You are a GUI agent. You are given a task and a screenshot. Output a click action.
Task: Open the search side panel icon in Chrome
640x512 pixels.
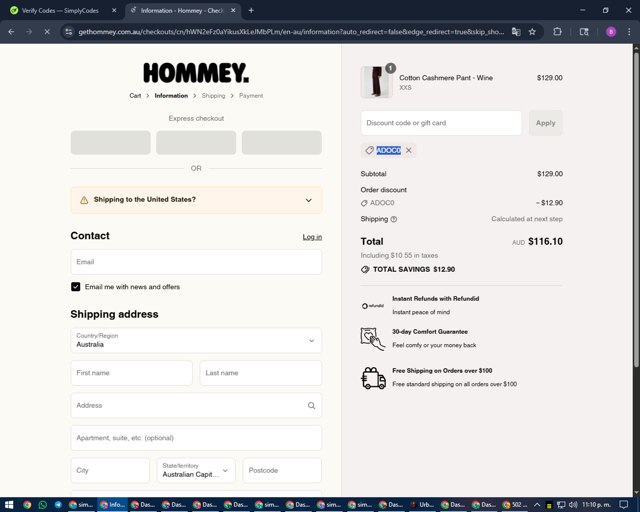(x=584, y=31)
